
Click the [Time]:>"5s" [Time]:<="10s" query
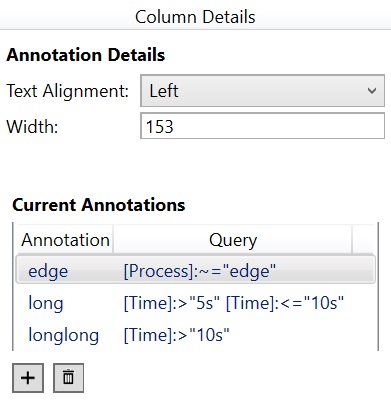pyautogui.click(x=233, y=303)
